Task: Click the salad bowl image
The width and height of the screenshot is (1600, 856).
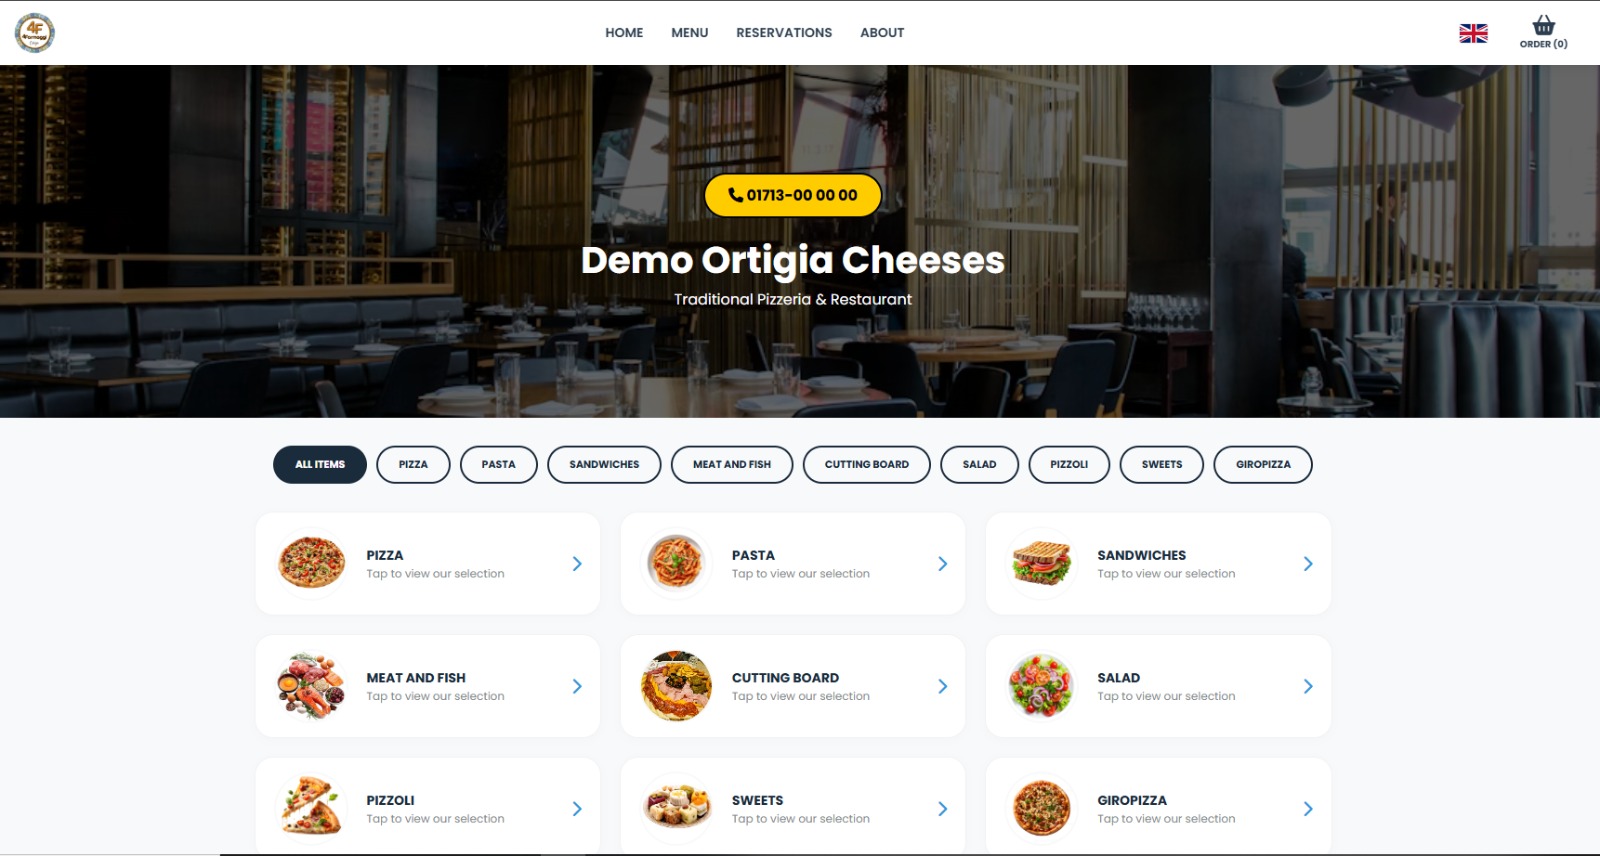Action: coord(1042,686)
